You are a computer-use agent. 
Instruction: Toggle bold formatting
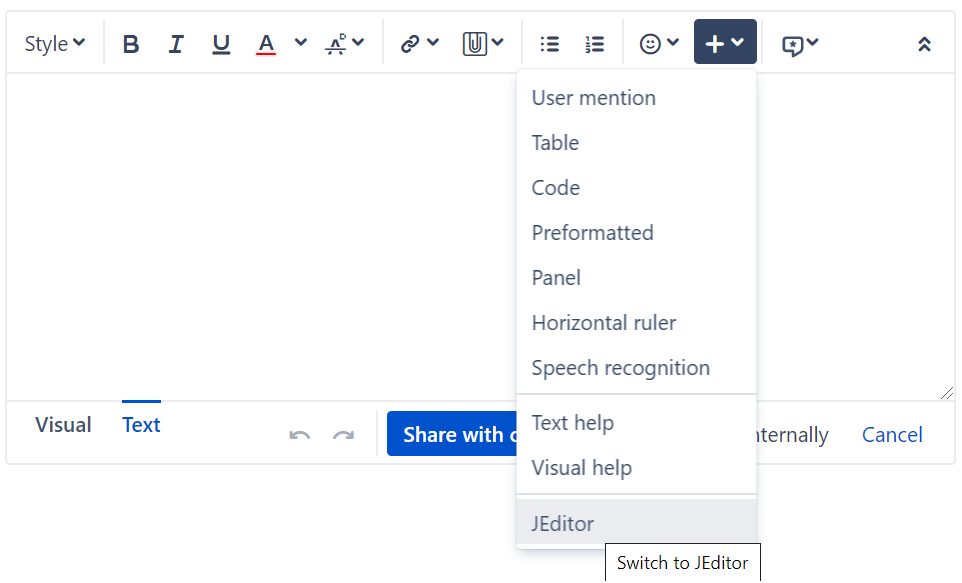(131, 44)
